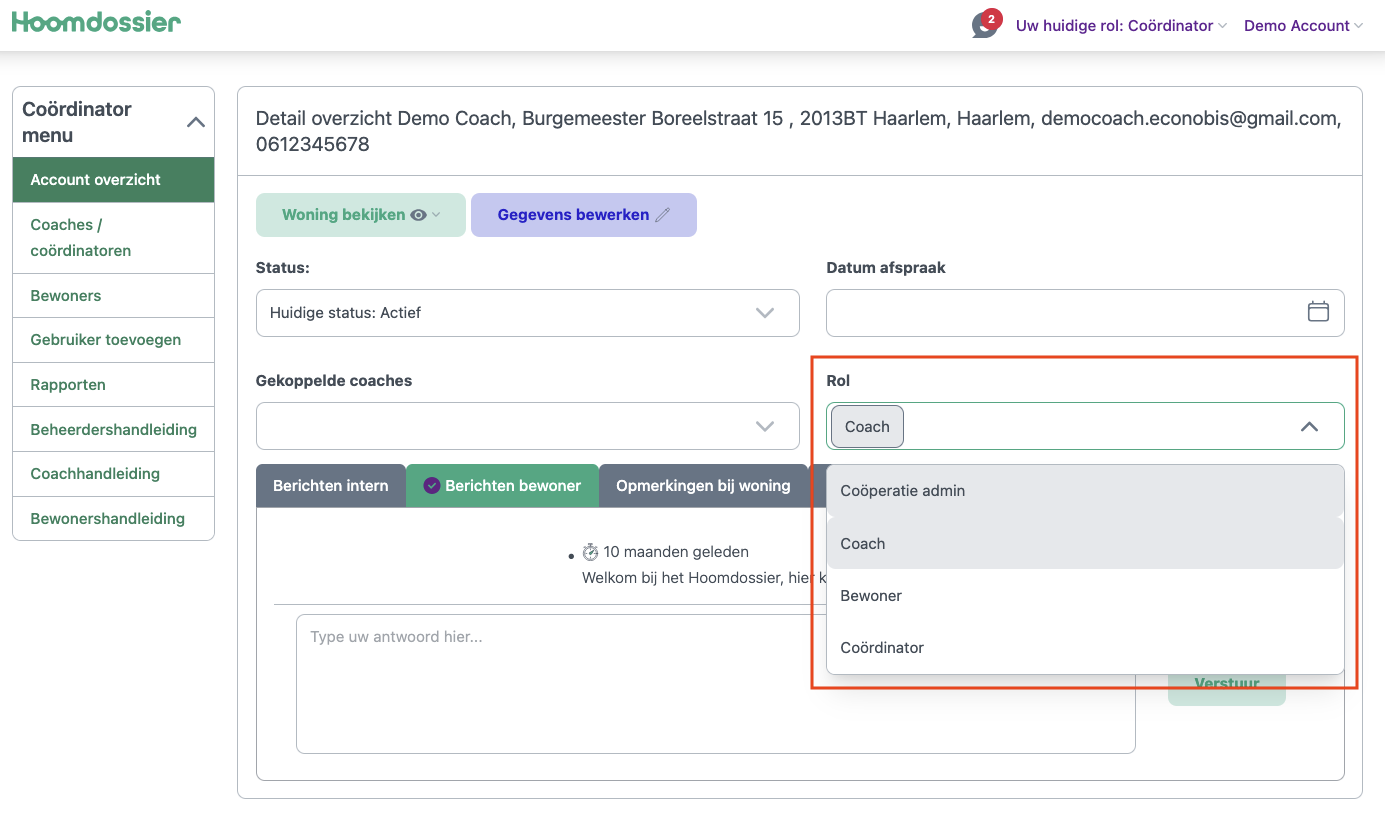This screenshot has height=820, width=1385.
Task: Click the Hoomdossier logo
Action: coord(96,22)
